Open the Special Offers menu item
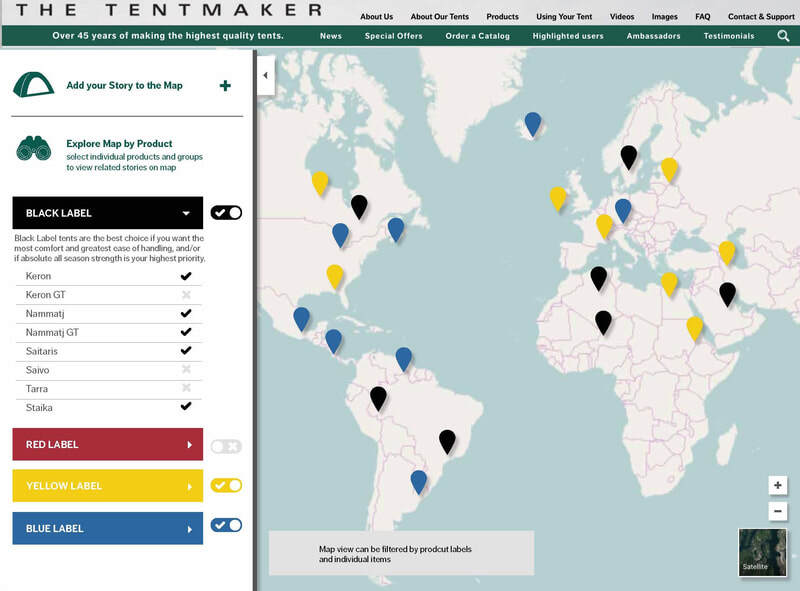 (393, 36)
